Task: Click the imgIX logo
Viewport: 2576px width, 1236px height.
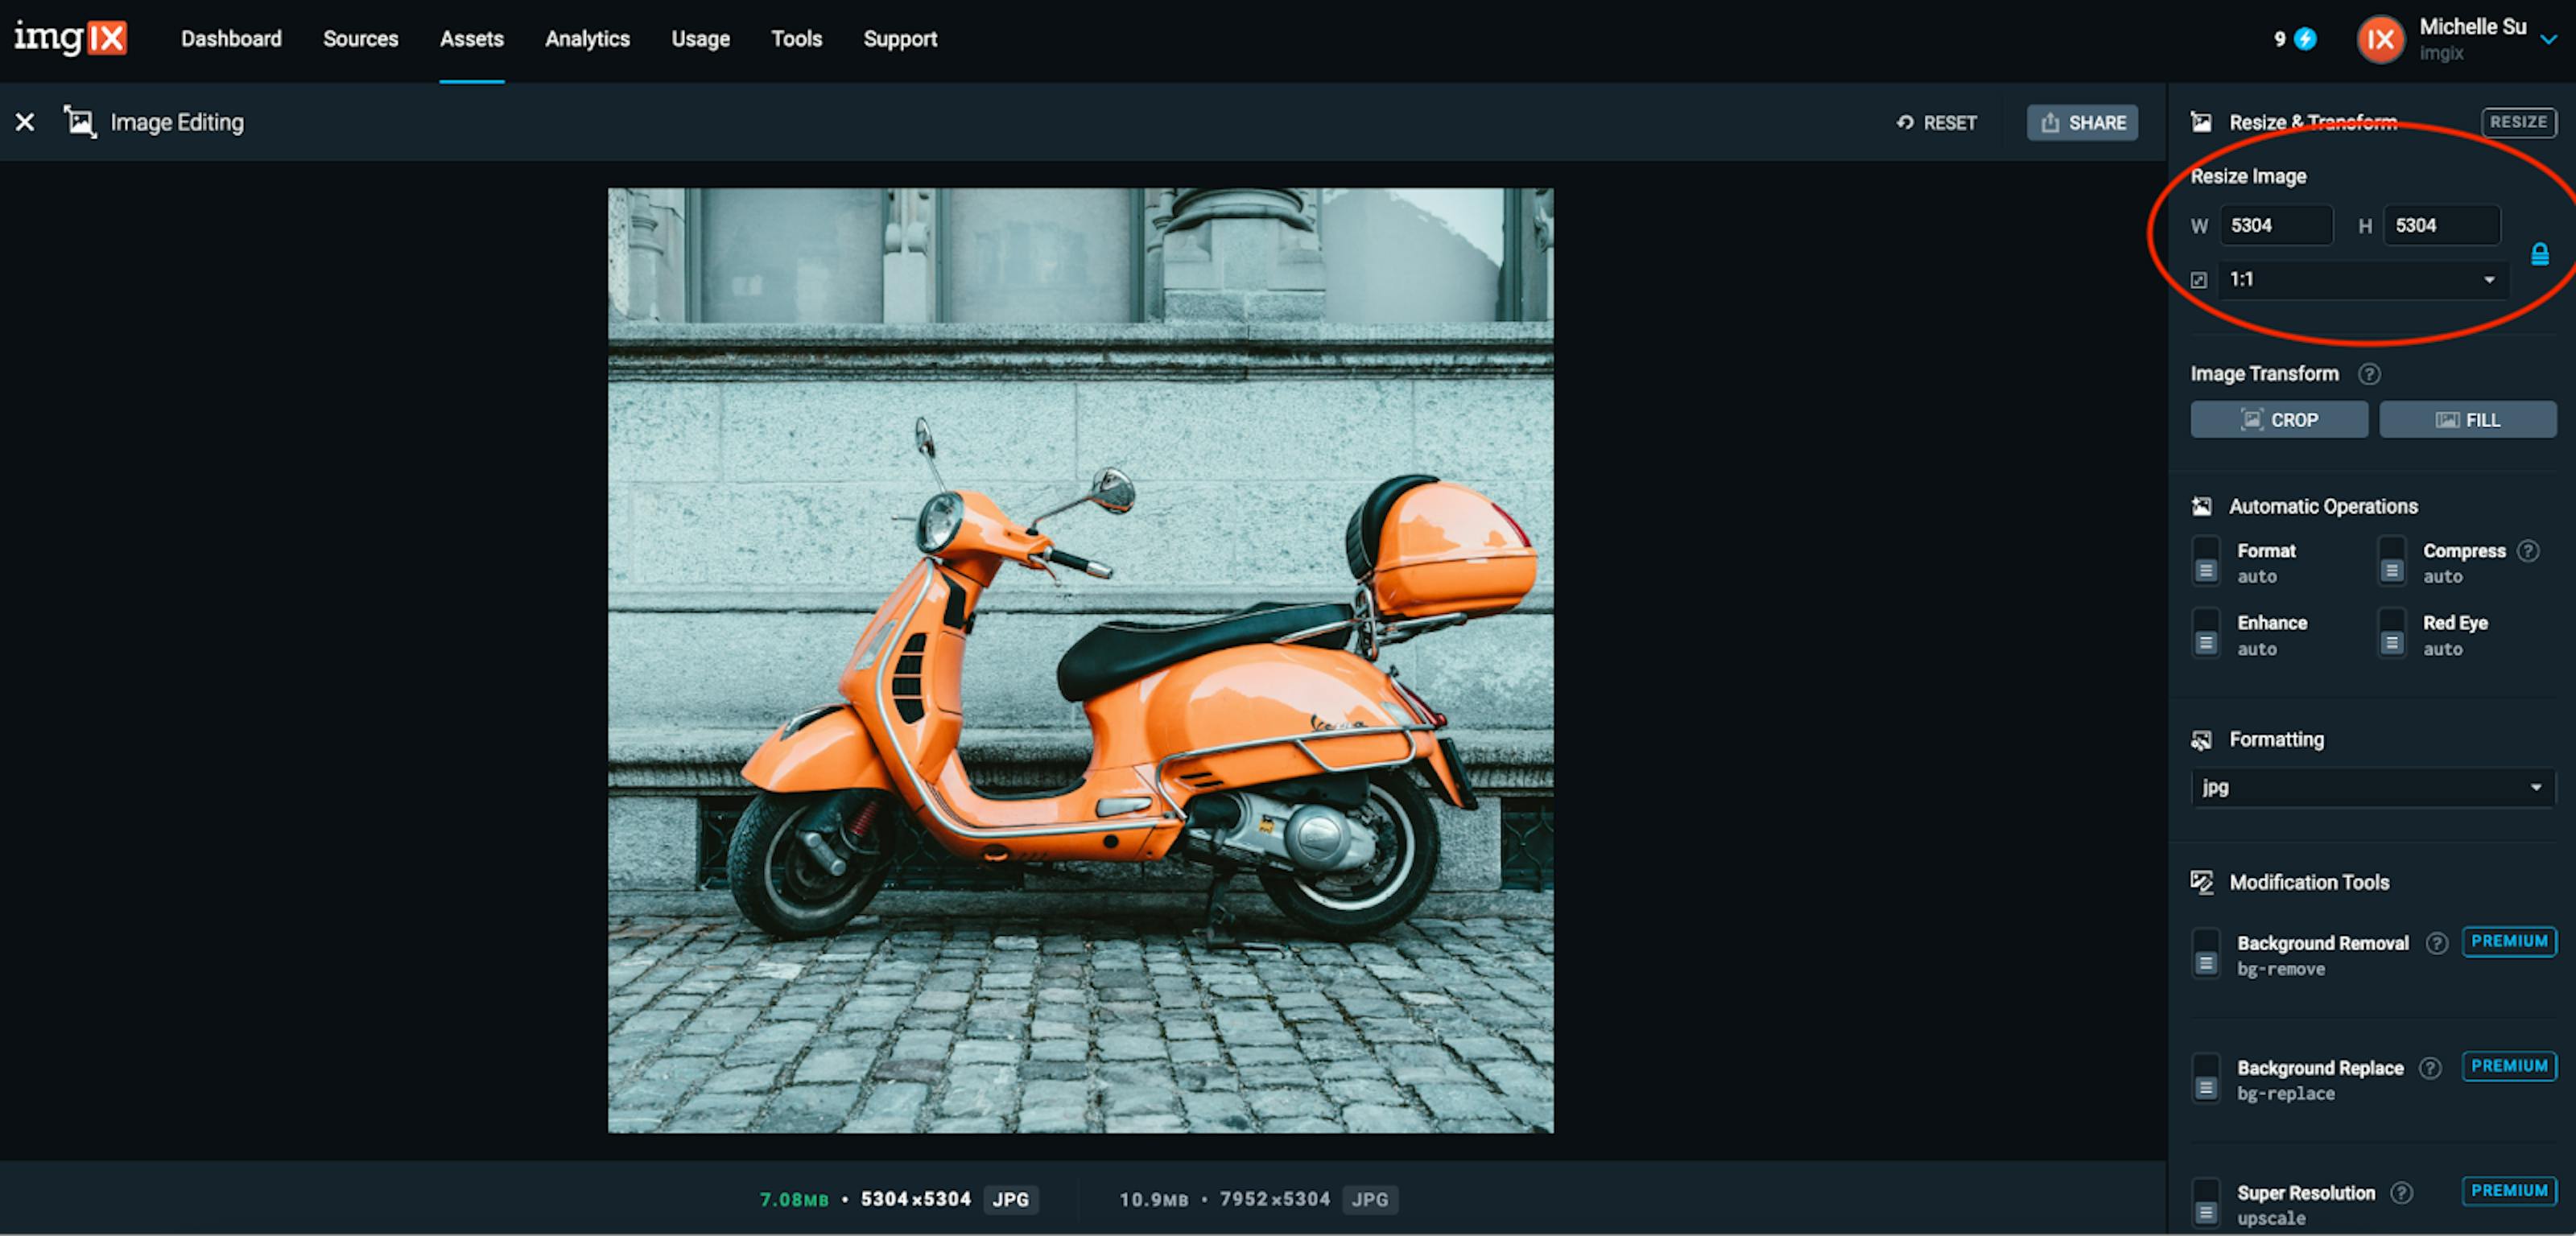Action: tap(70, 38)
